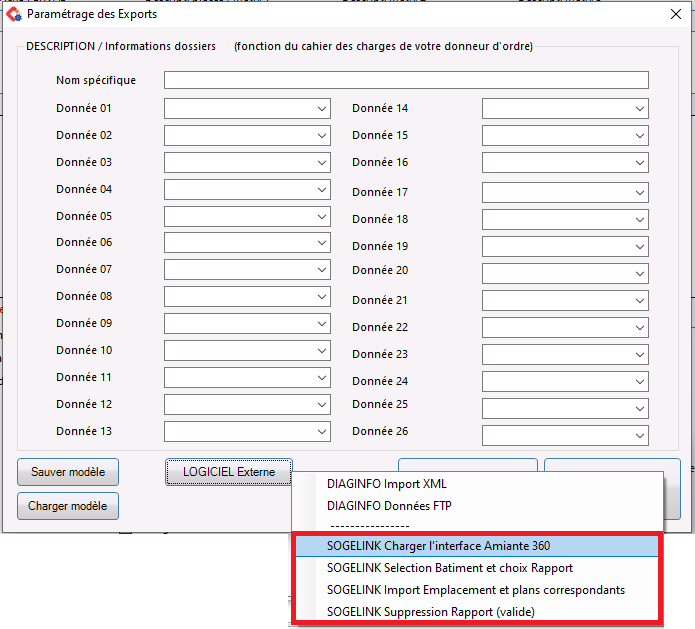Image resolution: width=695 pixels, height=629 pixels.
Task: Open the Donnée 10 dropdown
Action: (247, 351)
